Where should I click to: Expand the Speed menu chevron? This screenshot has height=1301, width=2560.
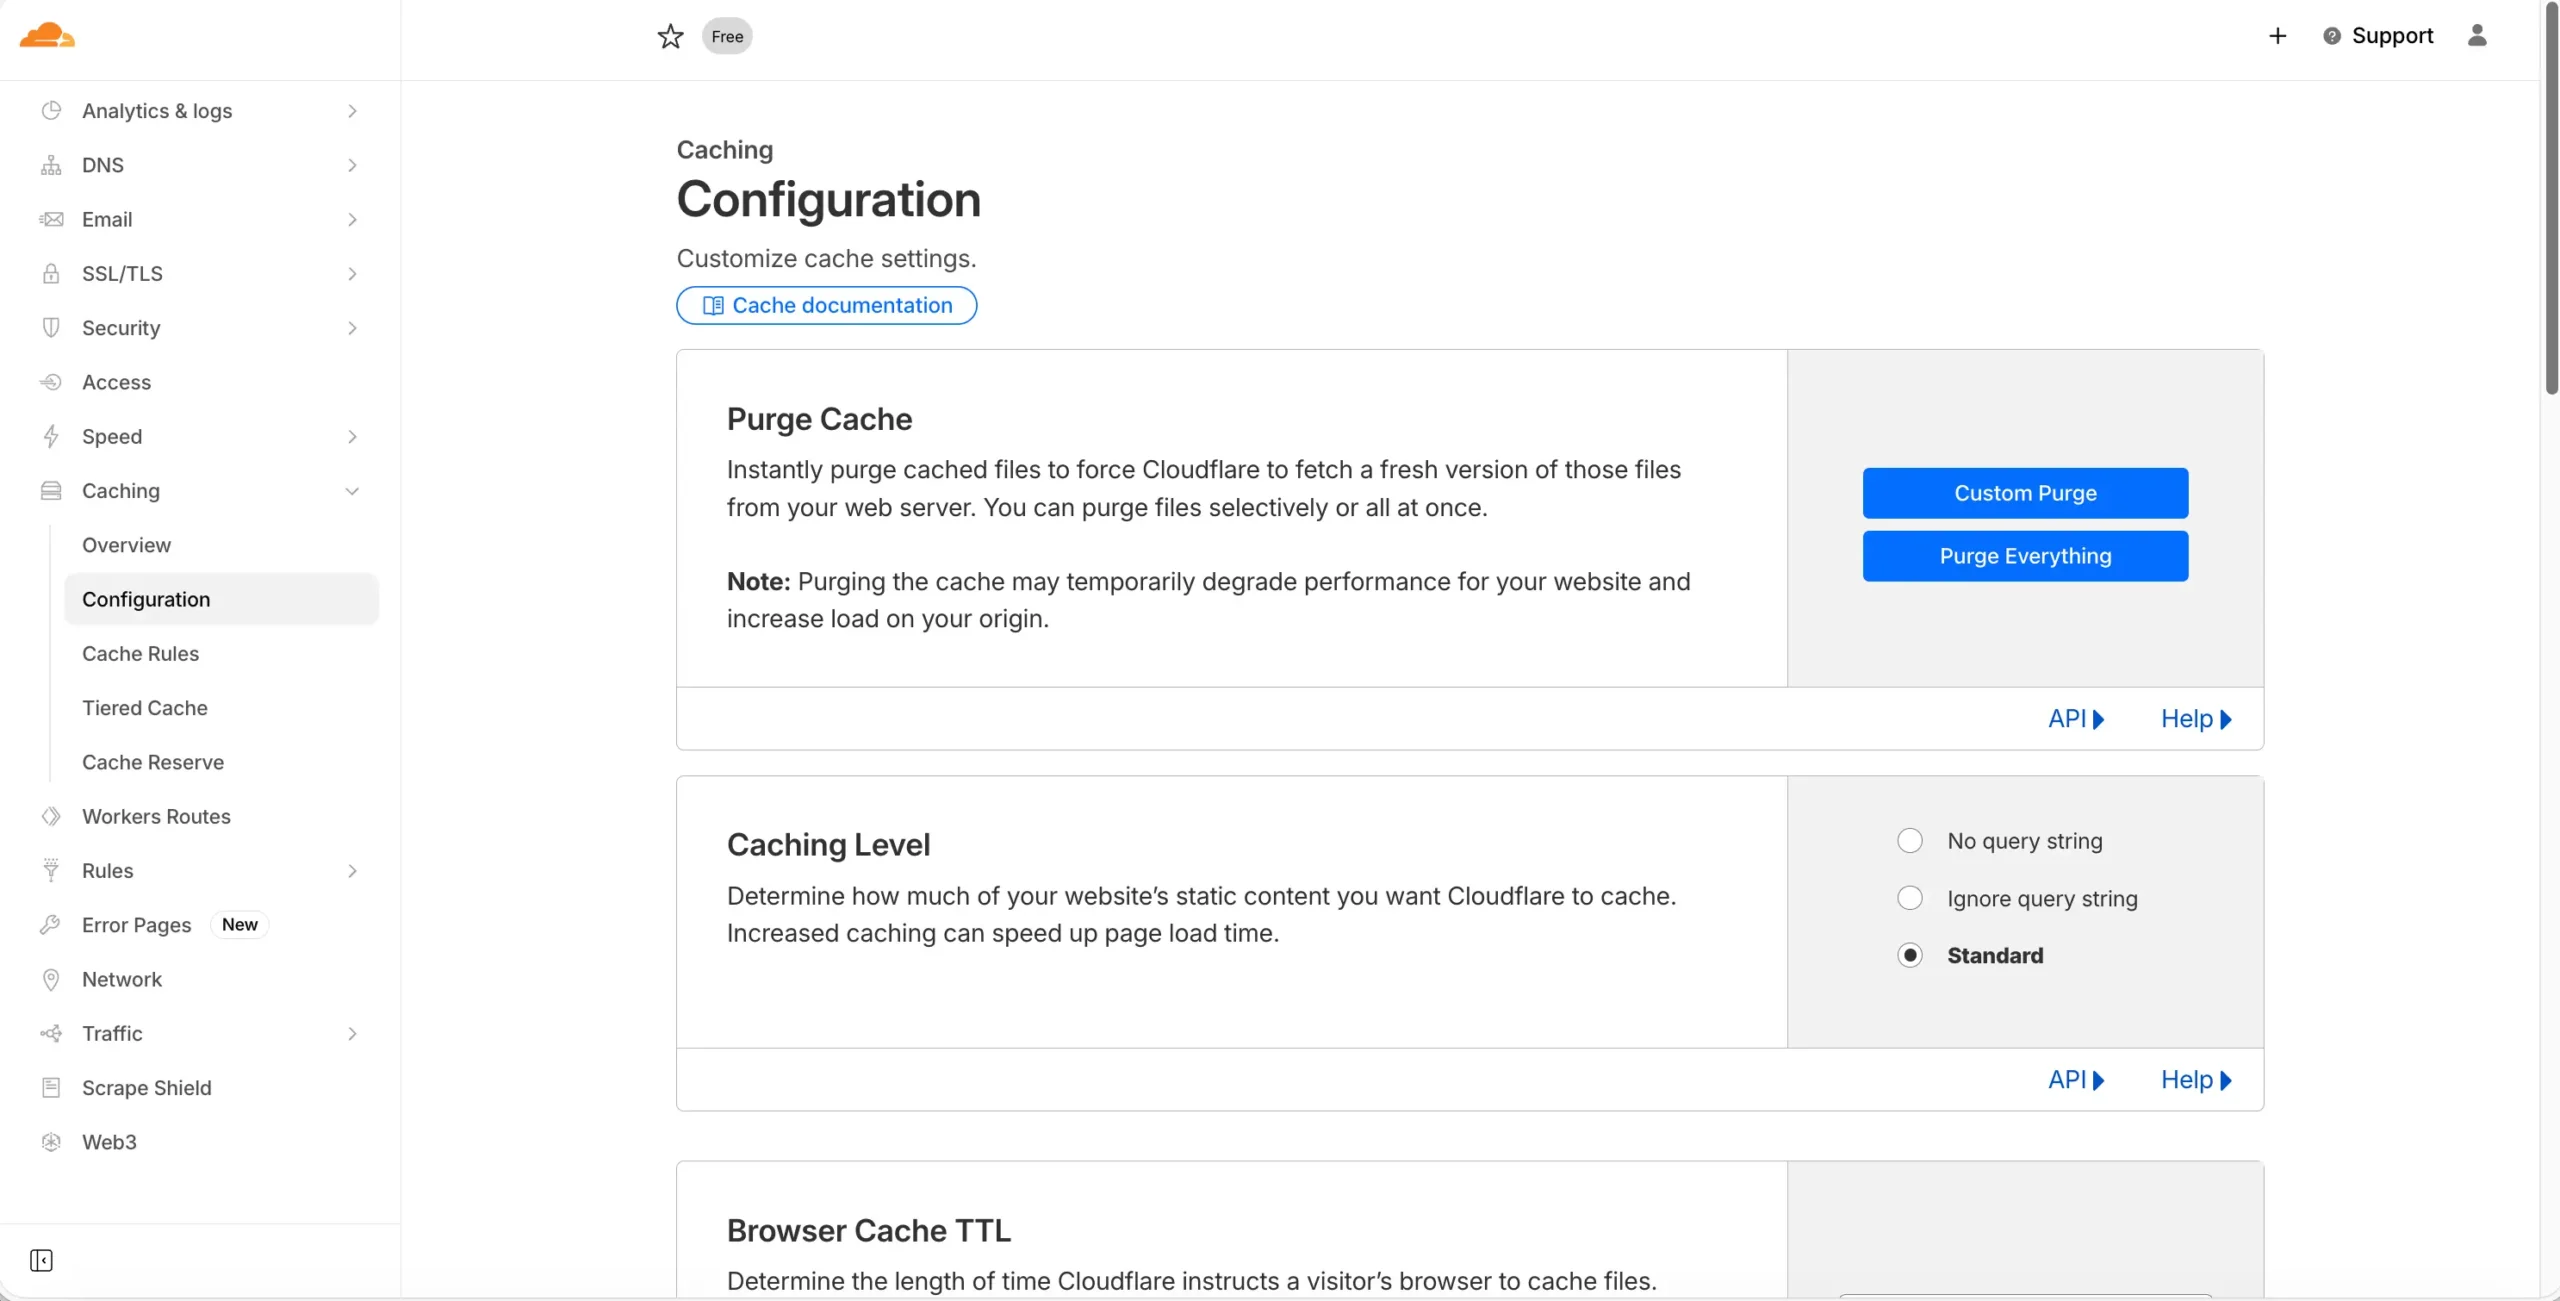352,436
